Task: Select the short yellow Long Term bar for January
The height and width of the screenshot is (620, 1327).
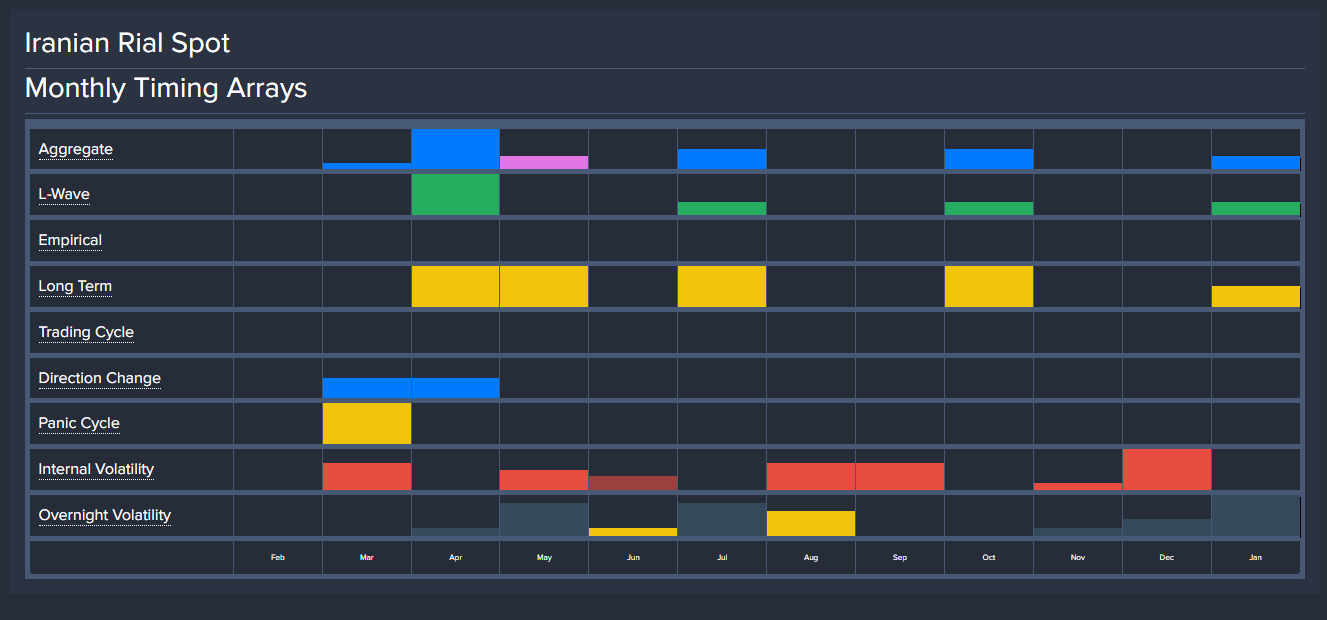Action: 1256,297
